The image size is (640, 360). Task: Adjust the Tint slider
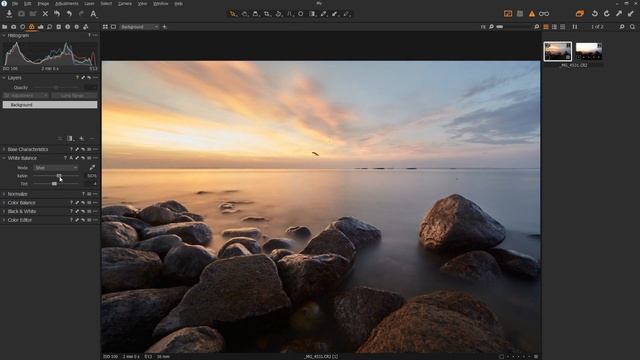(x=56, y=184)
